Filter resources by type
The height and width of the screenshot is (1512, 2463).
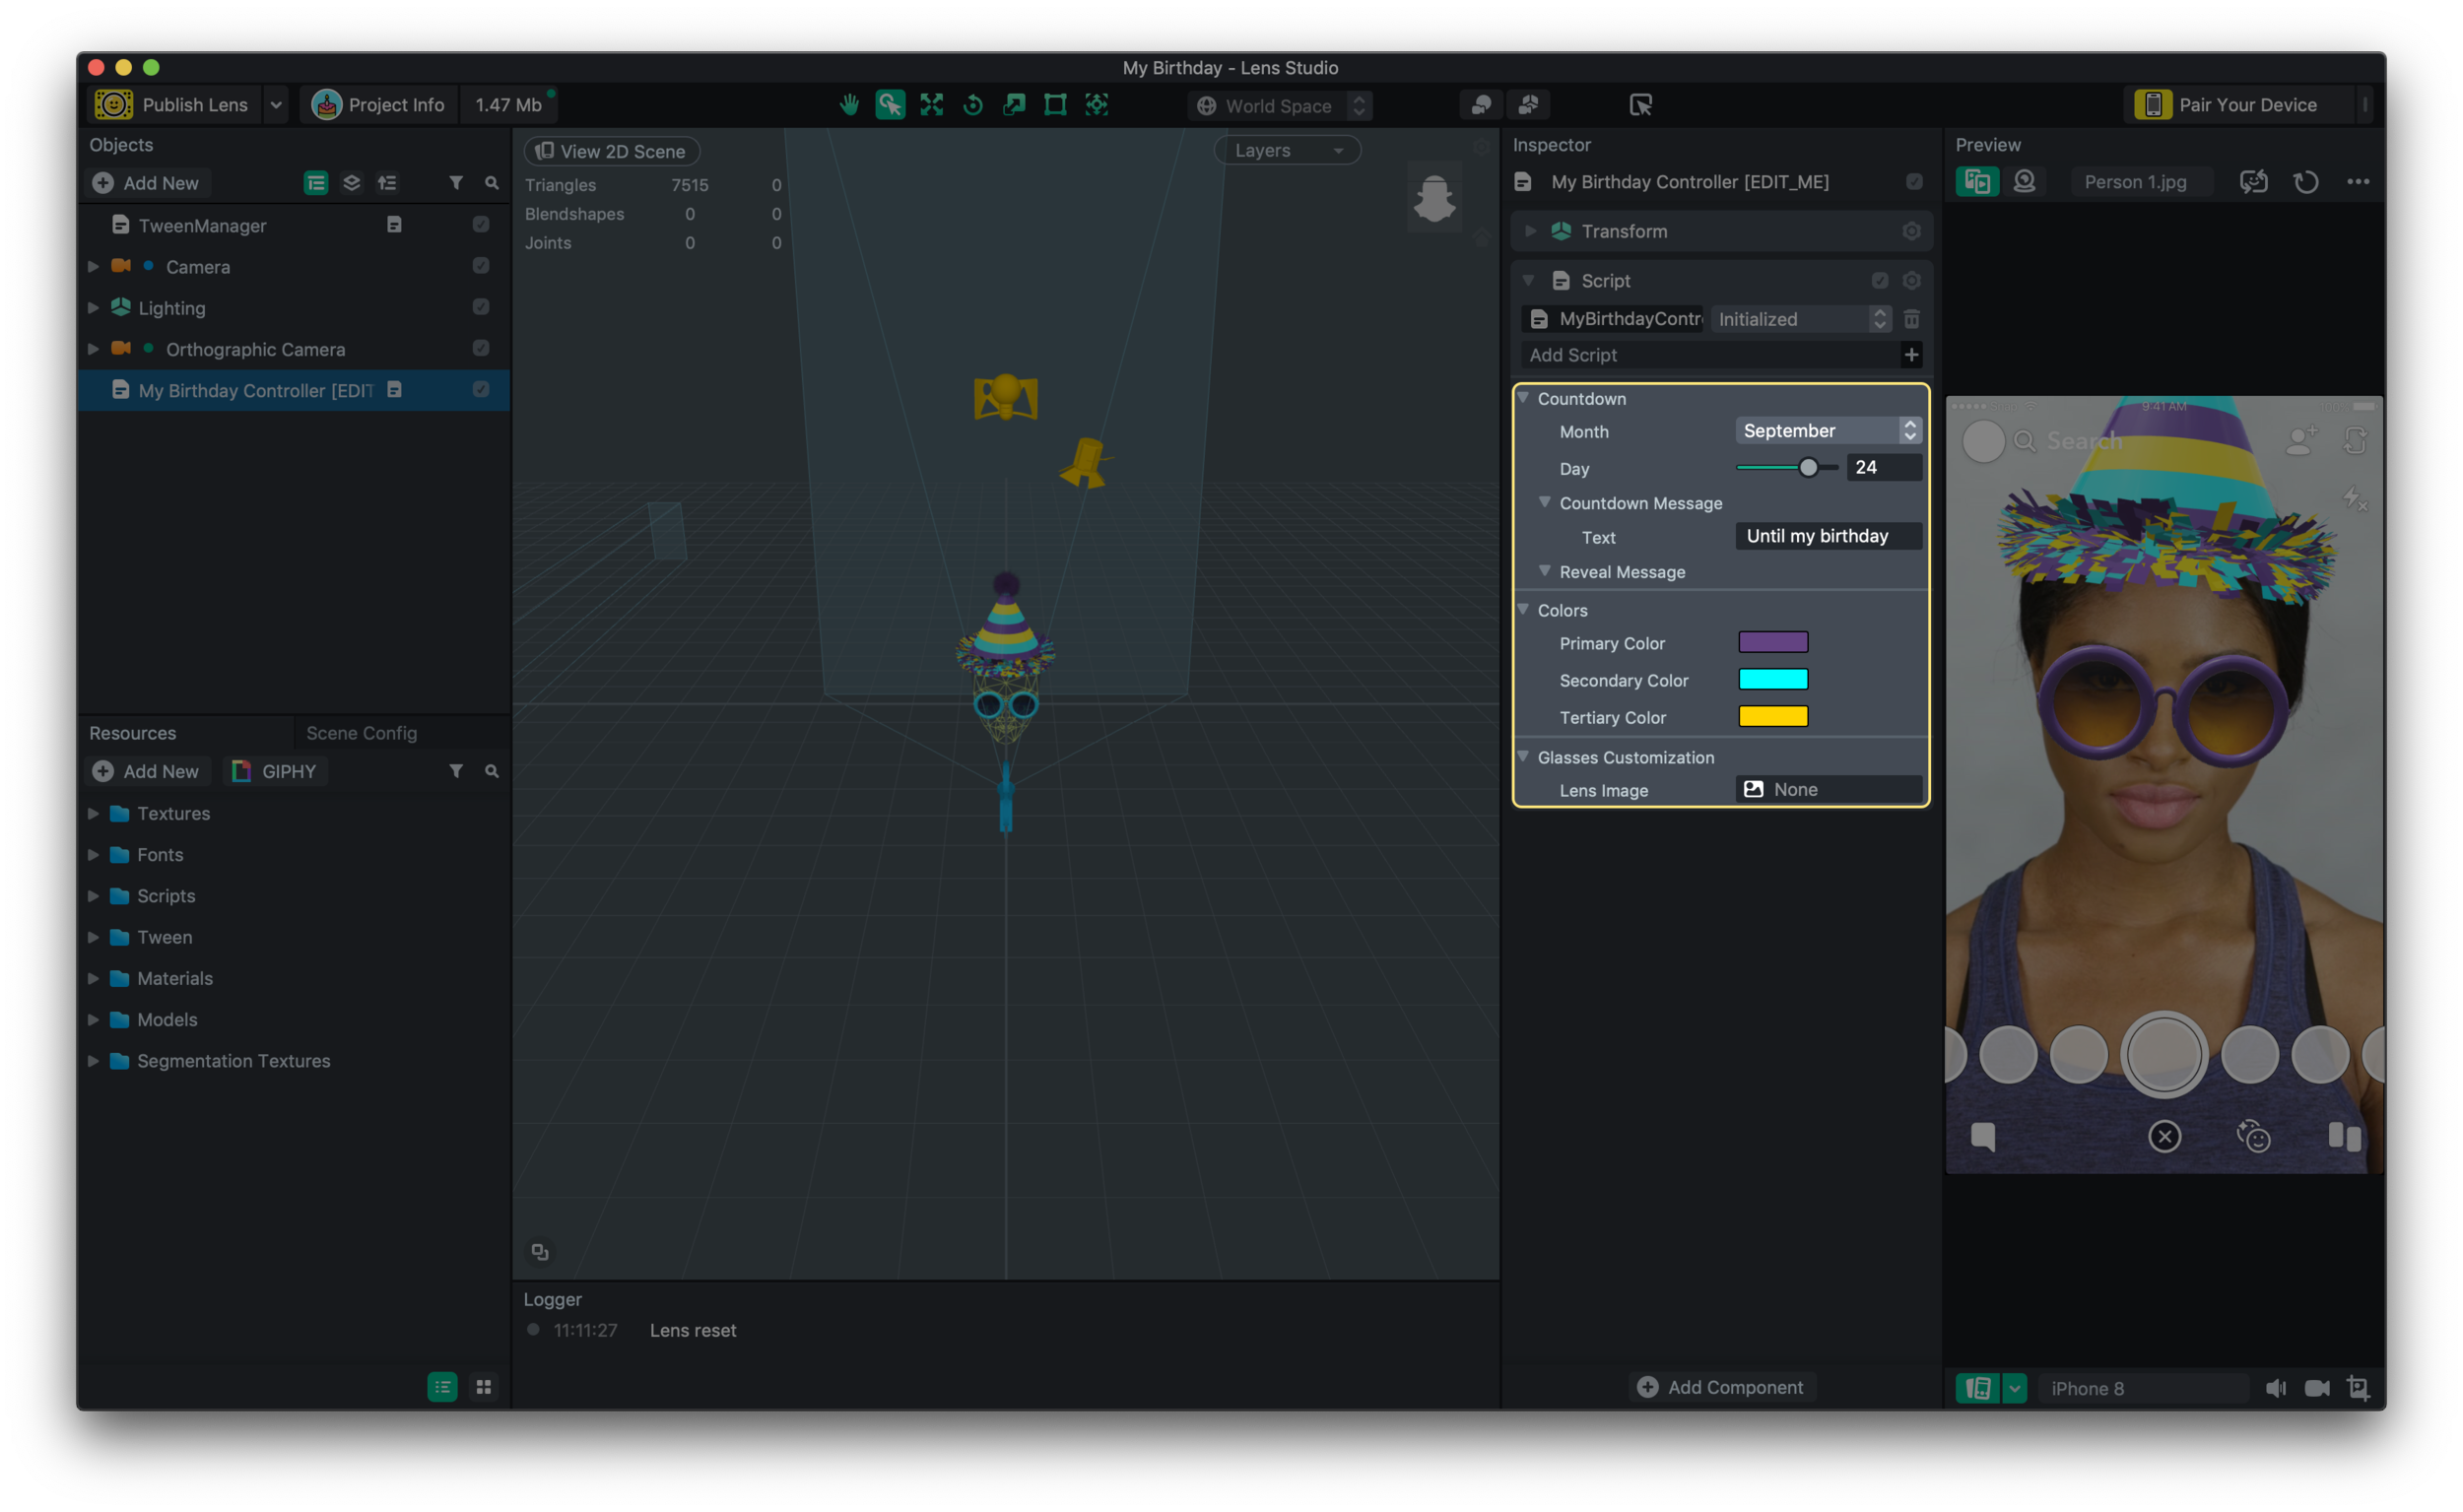pos(456,771)
